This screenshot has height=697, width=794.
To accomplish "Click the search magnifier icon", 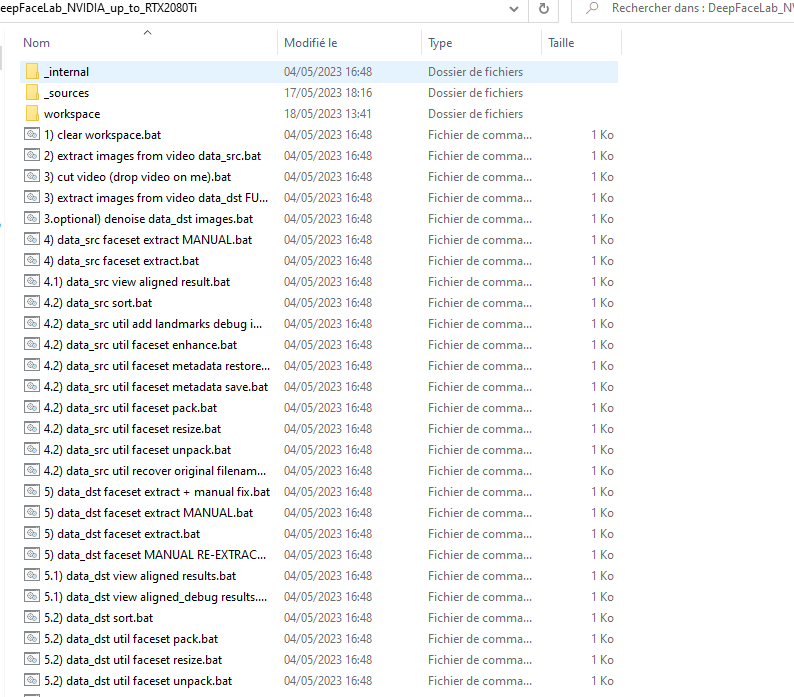I will coord(592,8).
